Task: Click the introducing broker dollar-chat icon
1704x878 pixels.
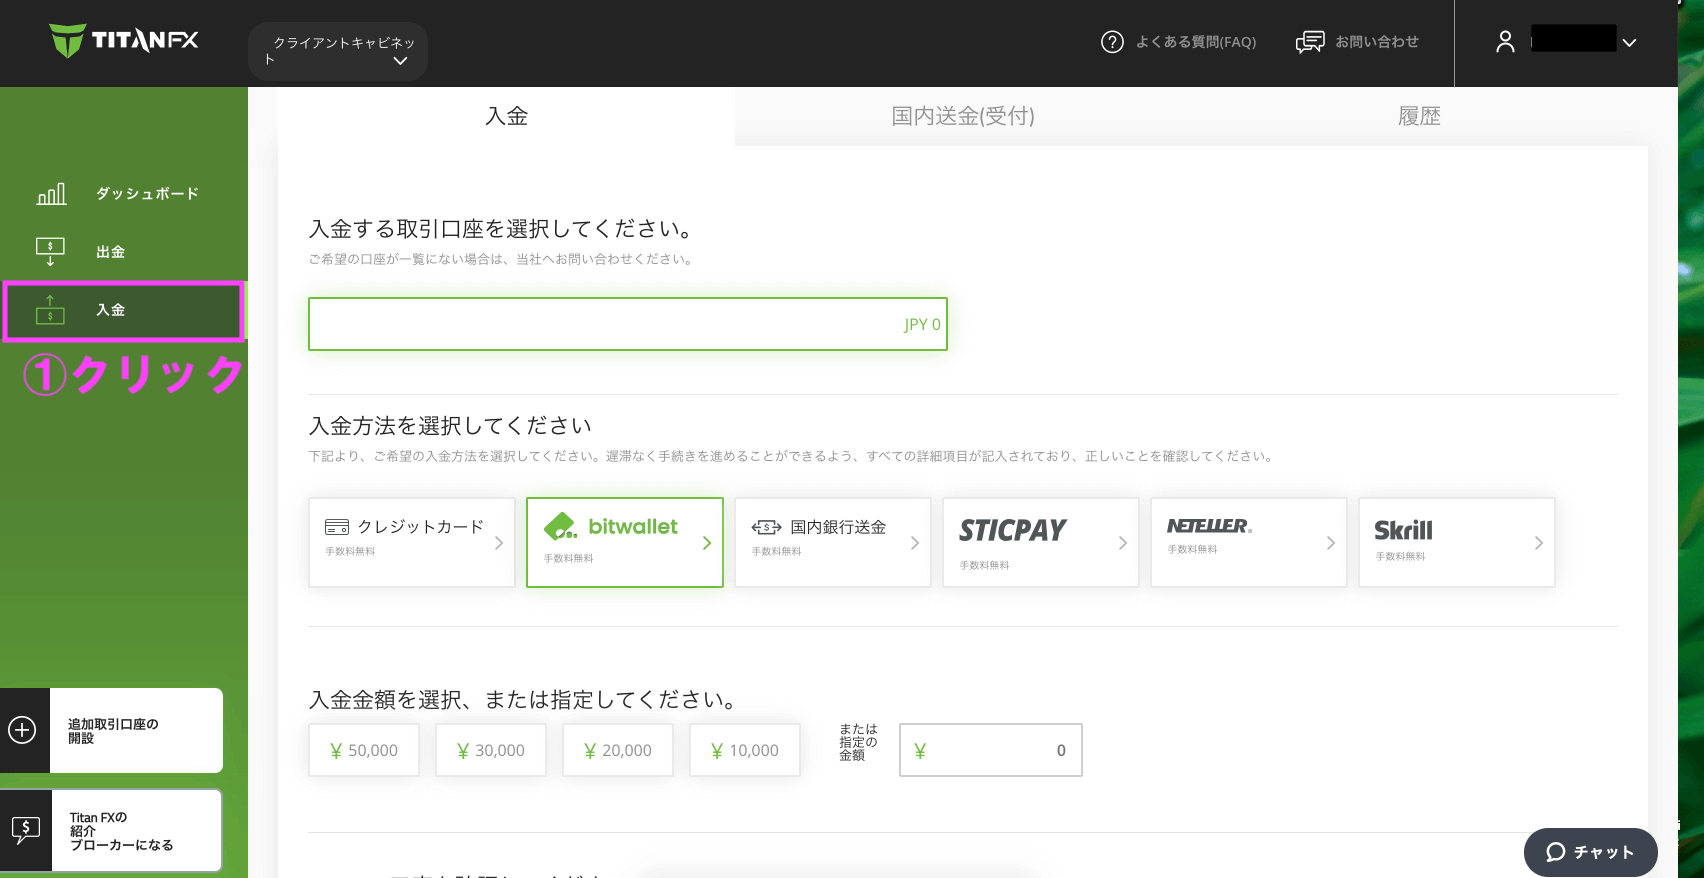Action: [25, 829]
